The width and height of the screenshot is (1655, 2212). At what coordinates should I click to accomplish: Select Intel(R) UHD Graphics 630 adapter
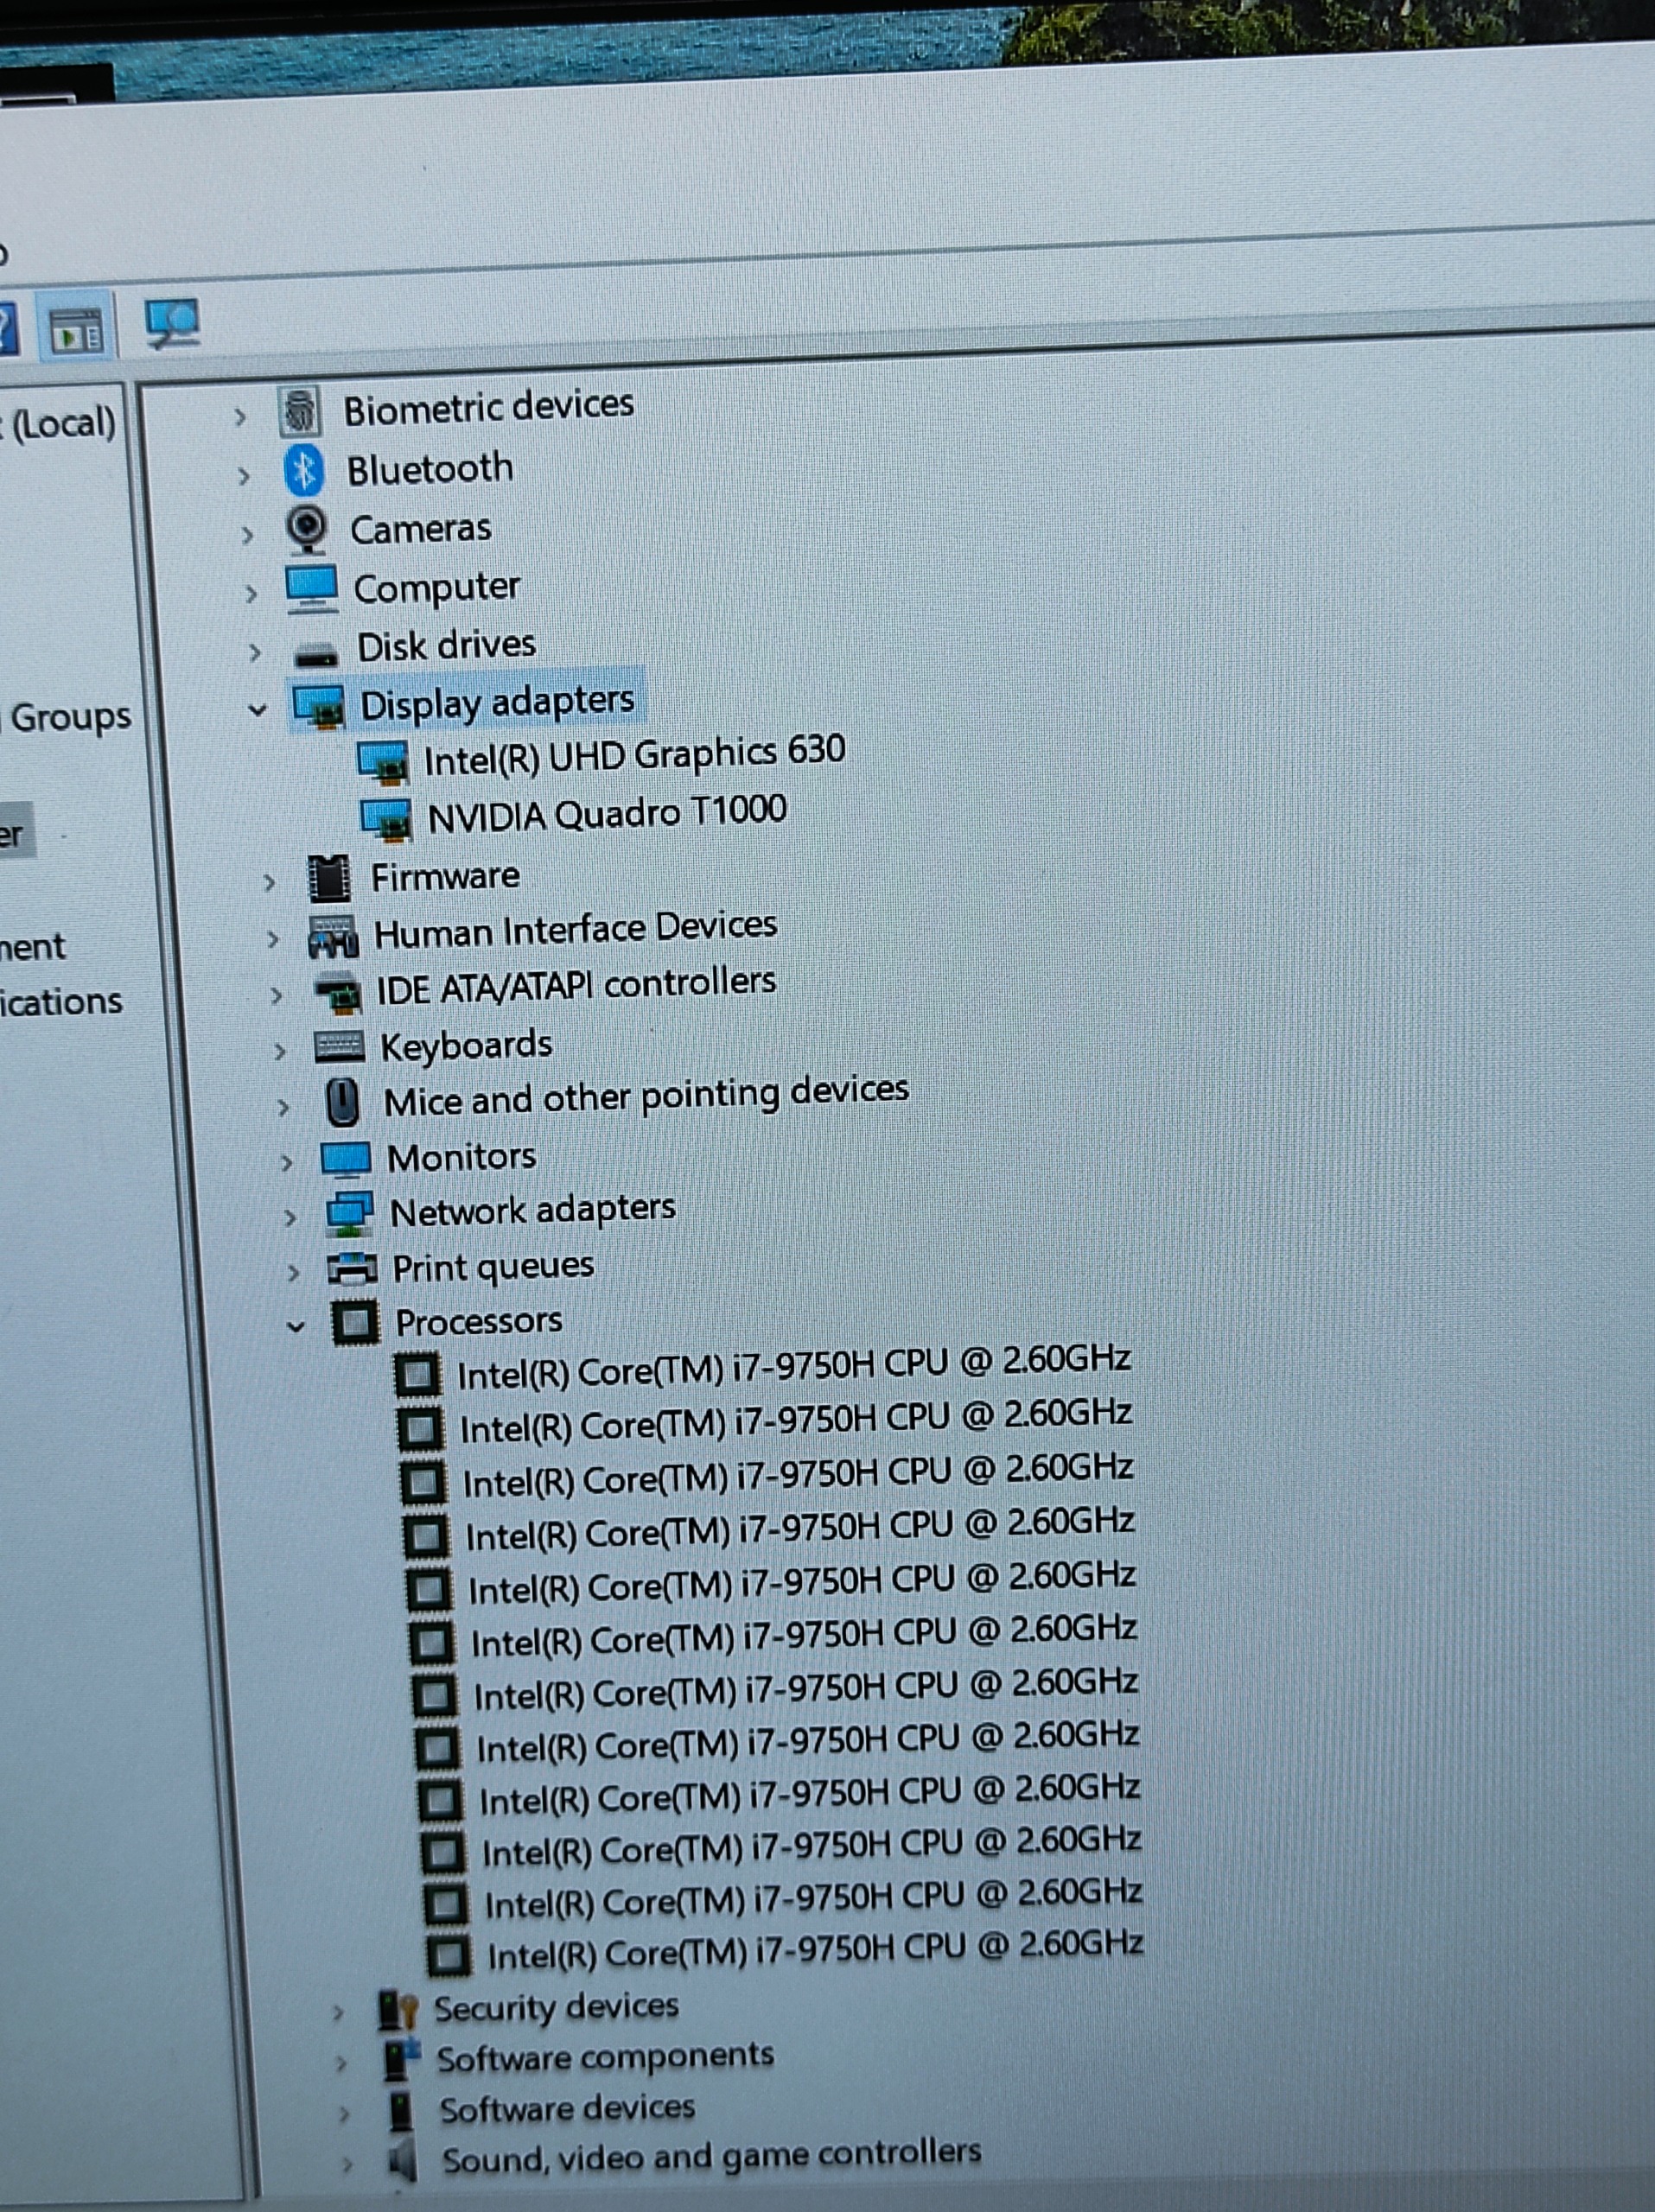tap(634, 755)
